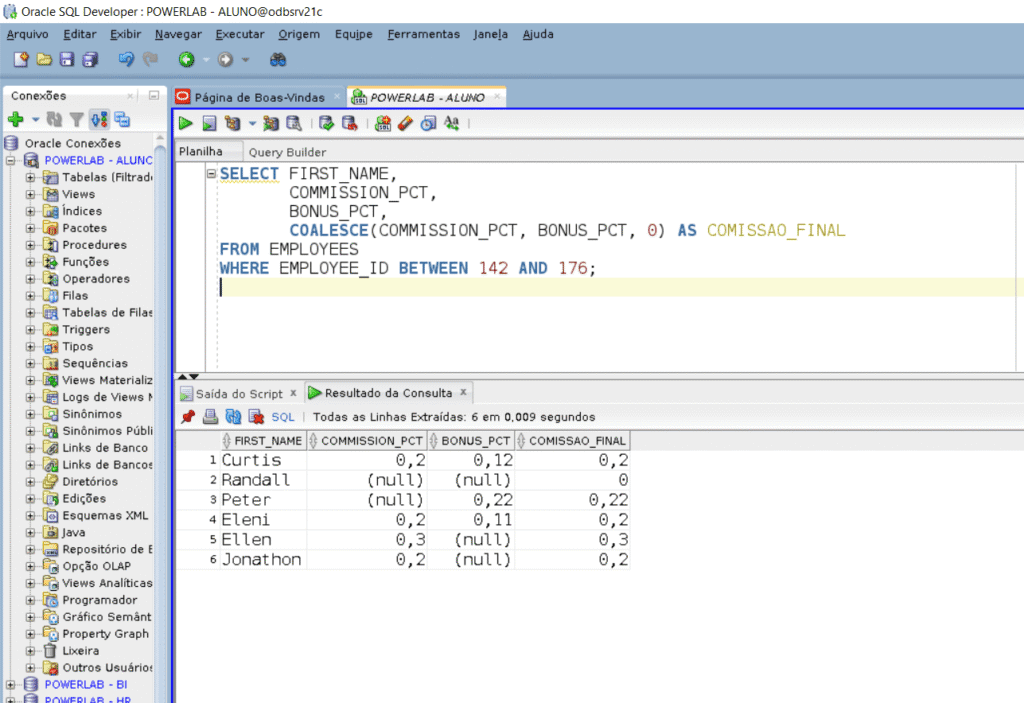Click the Run Script icon
Viewport: 1024px width, 703px height.
[x=209, y=124]
